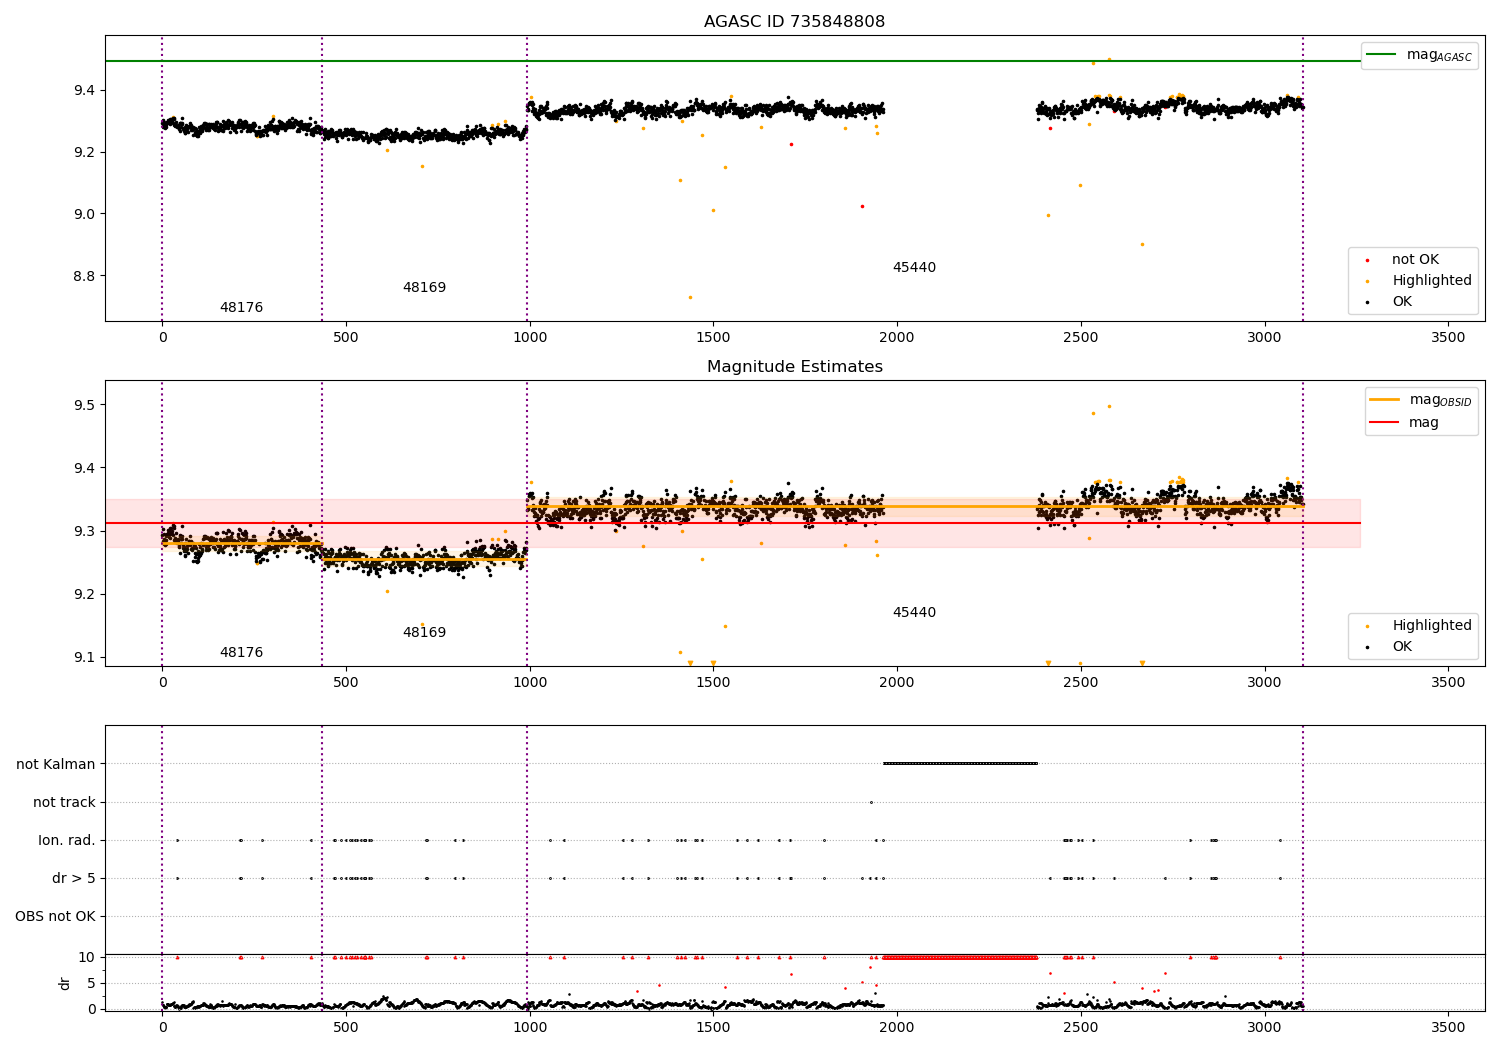This screenshot has width=1500, height=1050.
Task: Click the 9.5 y-axis tick label
Action: point(83,405)
